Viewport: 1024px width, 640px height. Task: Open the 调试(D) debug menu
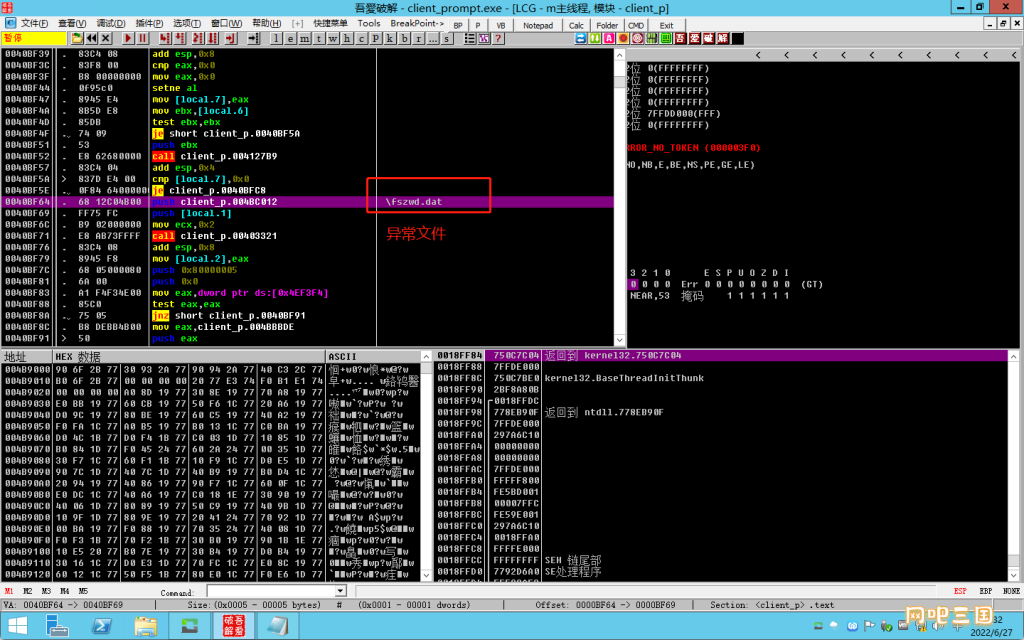[111, 24]
